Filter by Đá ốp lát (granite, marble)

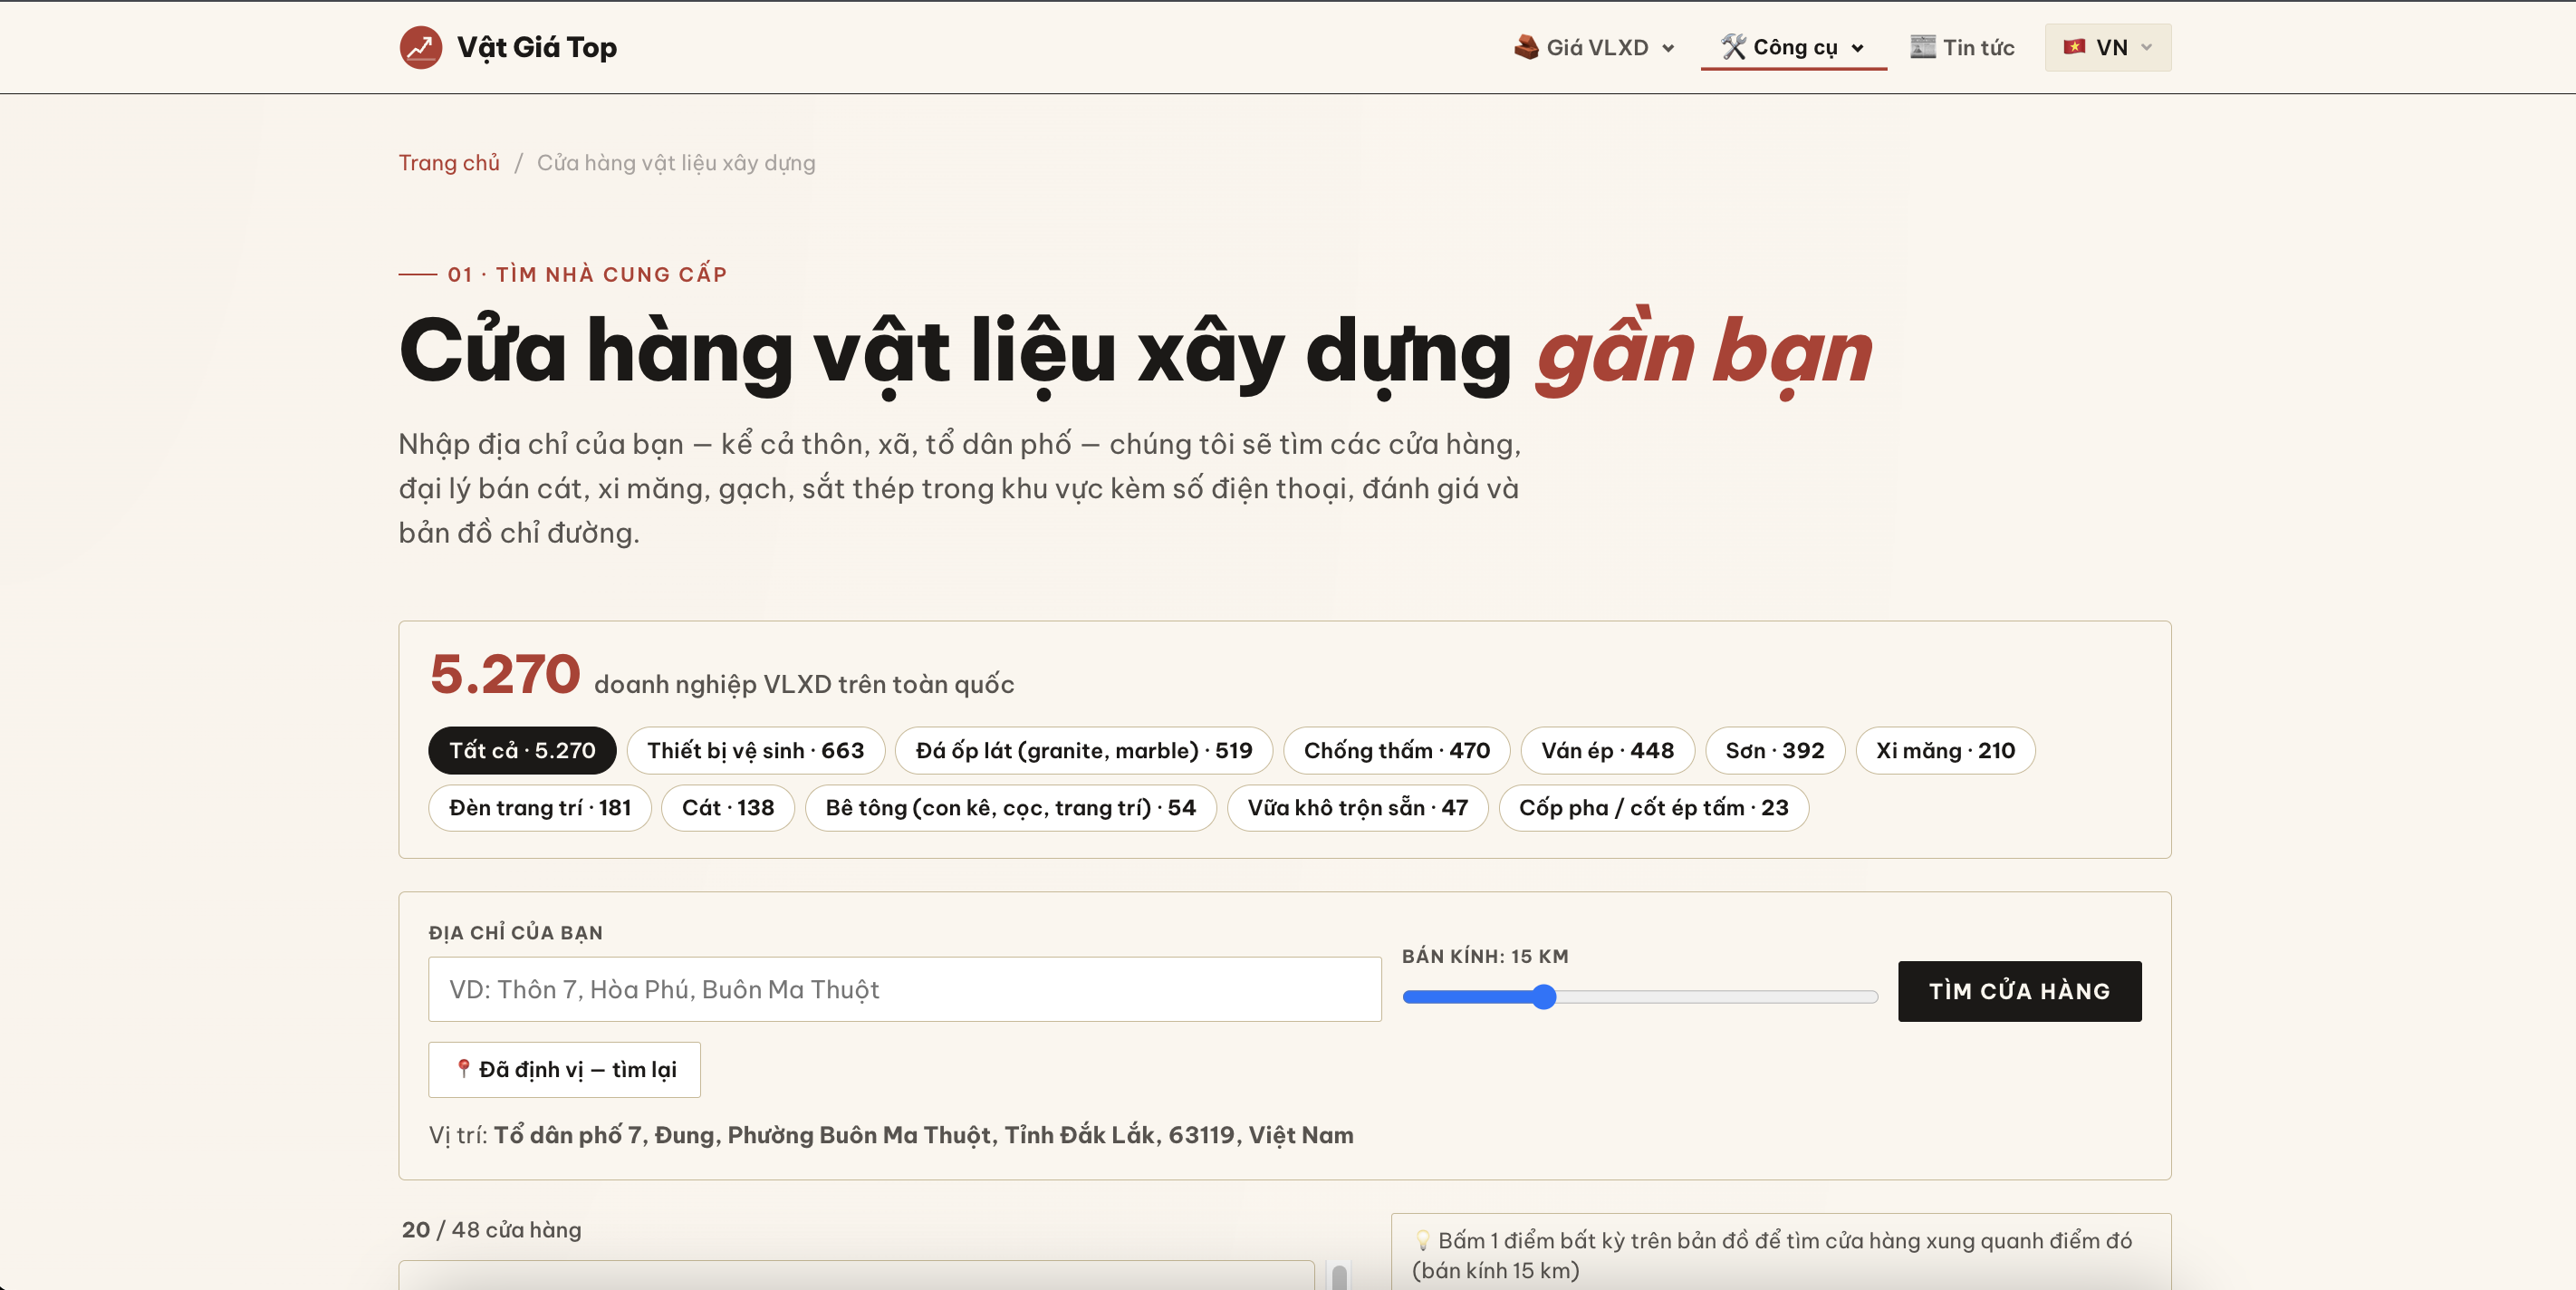point(1084,750)
